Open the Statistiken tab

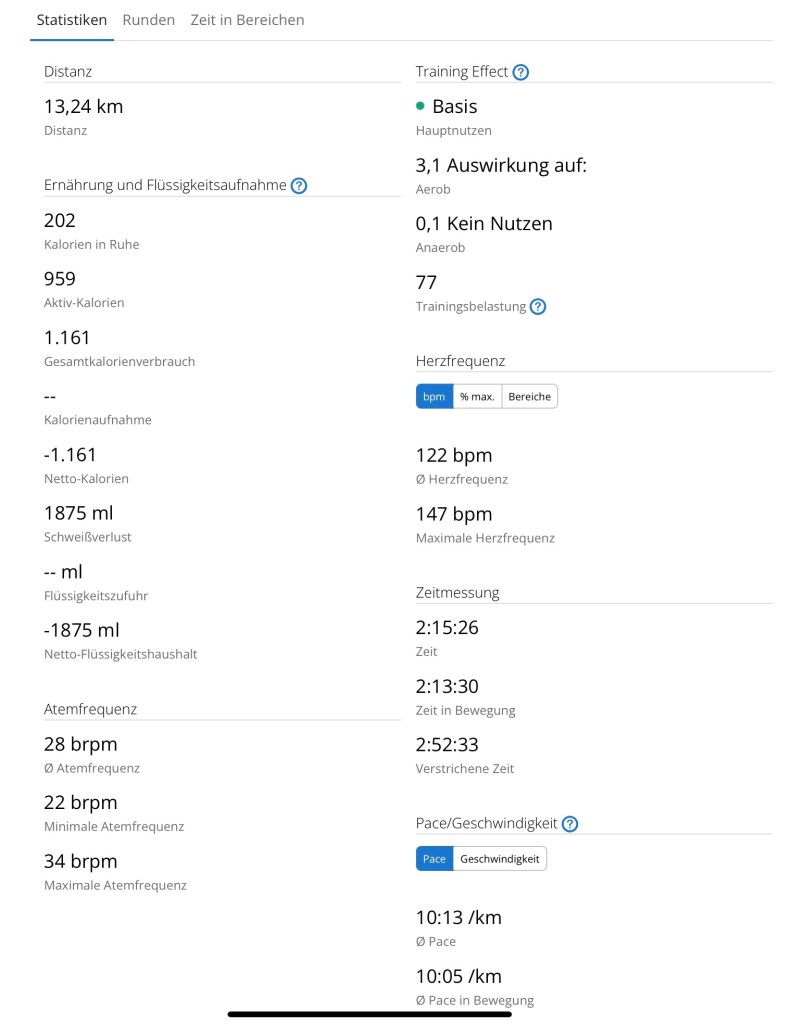(x=72, y=20)
